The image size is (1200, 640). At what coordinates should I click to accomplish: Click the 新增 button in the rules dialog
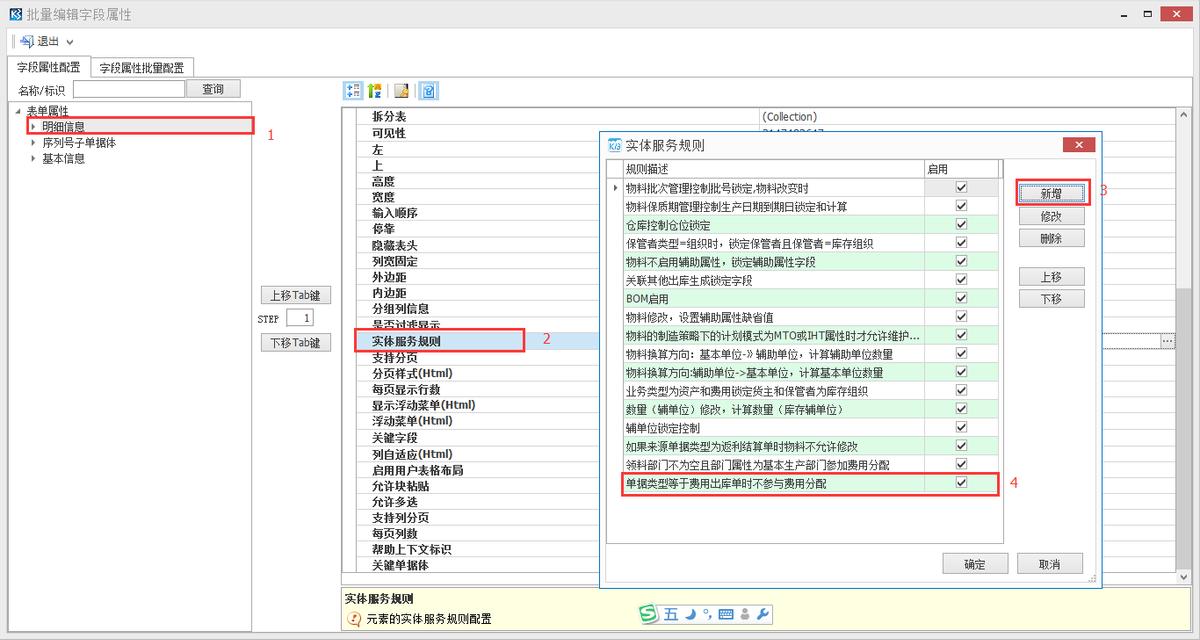1051,191
